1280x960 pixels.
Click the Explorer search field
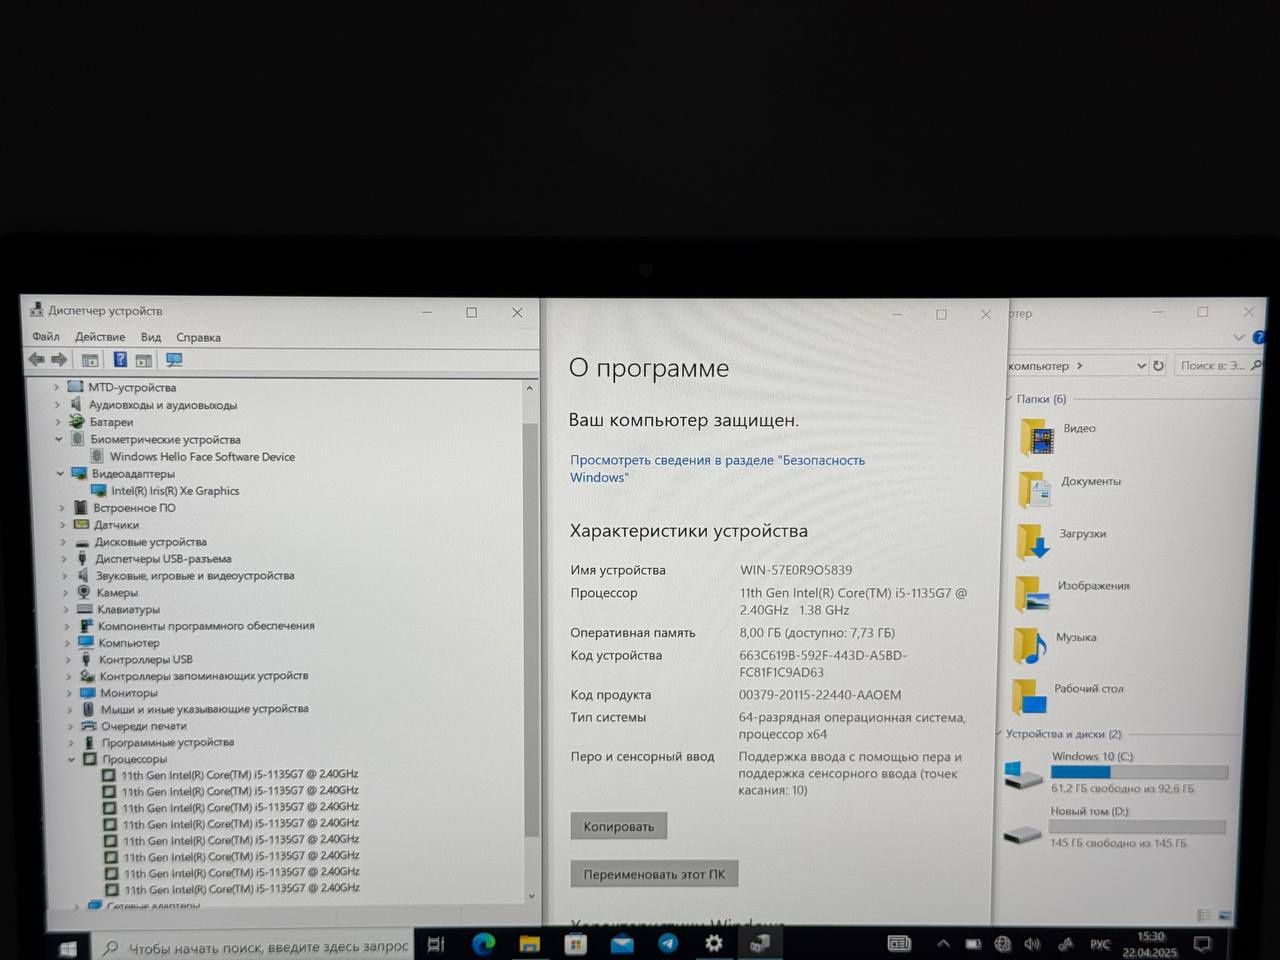coord(1217,366)
